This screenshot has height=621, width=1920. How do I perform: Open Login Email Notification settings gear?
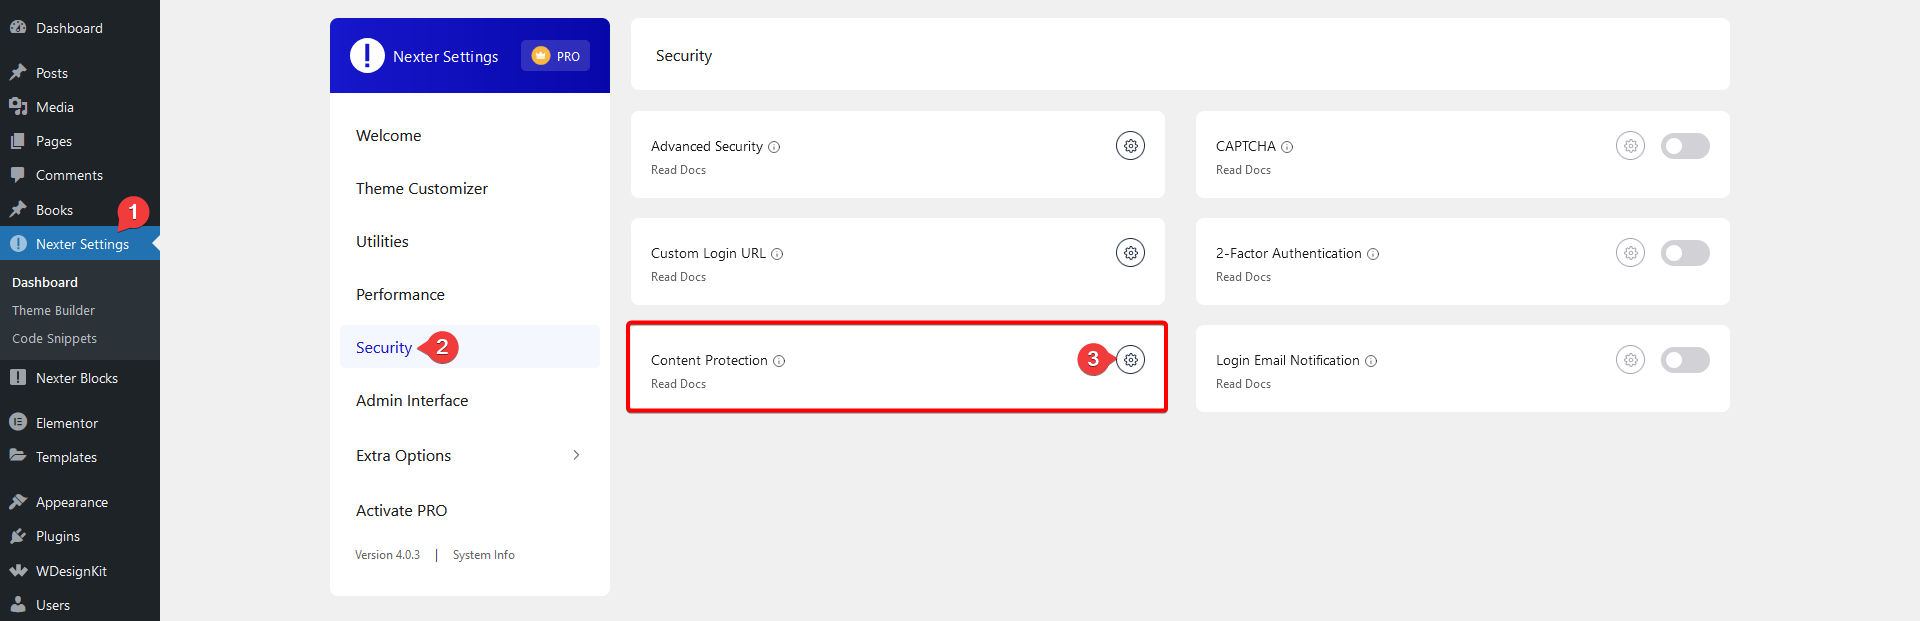(1630, 360)
